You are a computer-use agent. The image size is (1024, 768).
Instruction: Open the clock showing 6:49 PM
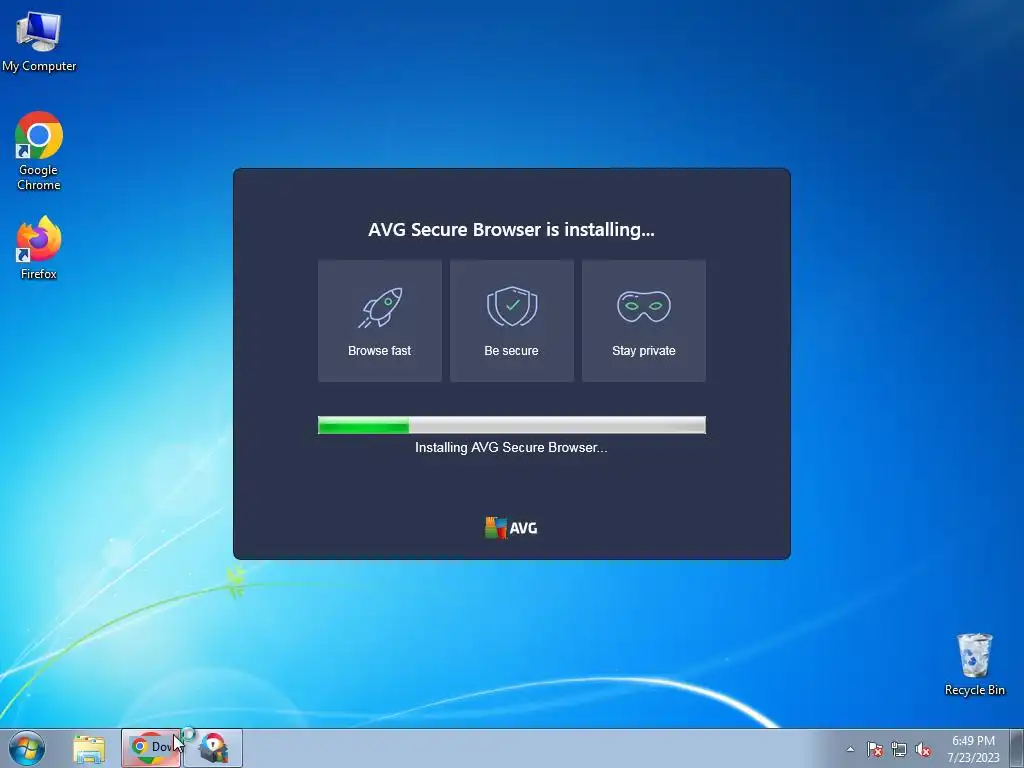(973, 749)
